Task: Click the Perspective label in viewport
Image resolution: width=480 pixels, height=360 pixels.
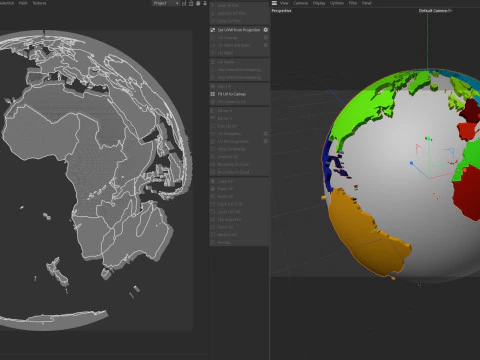Action: [281, 11]
